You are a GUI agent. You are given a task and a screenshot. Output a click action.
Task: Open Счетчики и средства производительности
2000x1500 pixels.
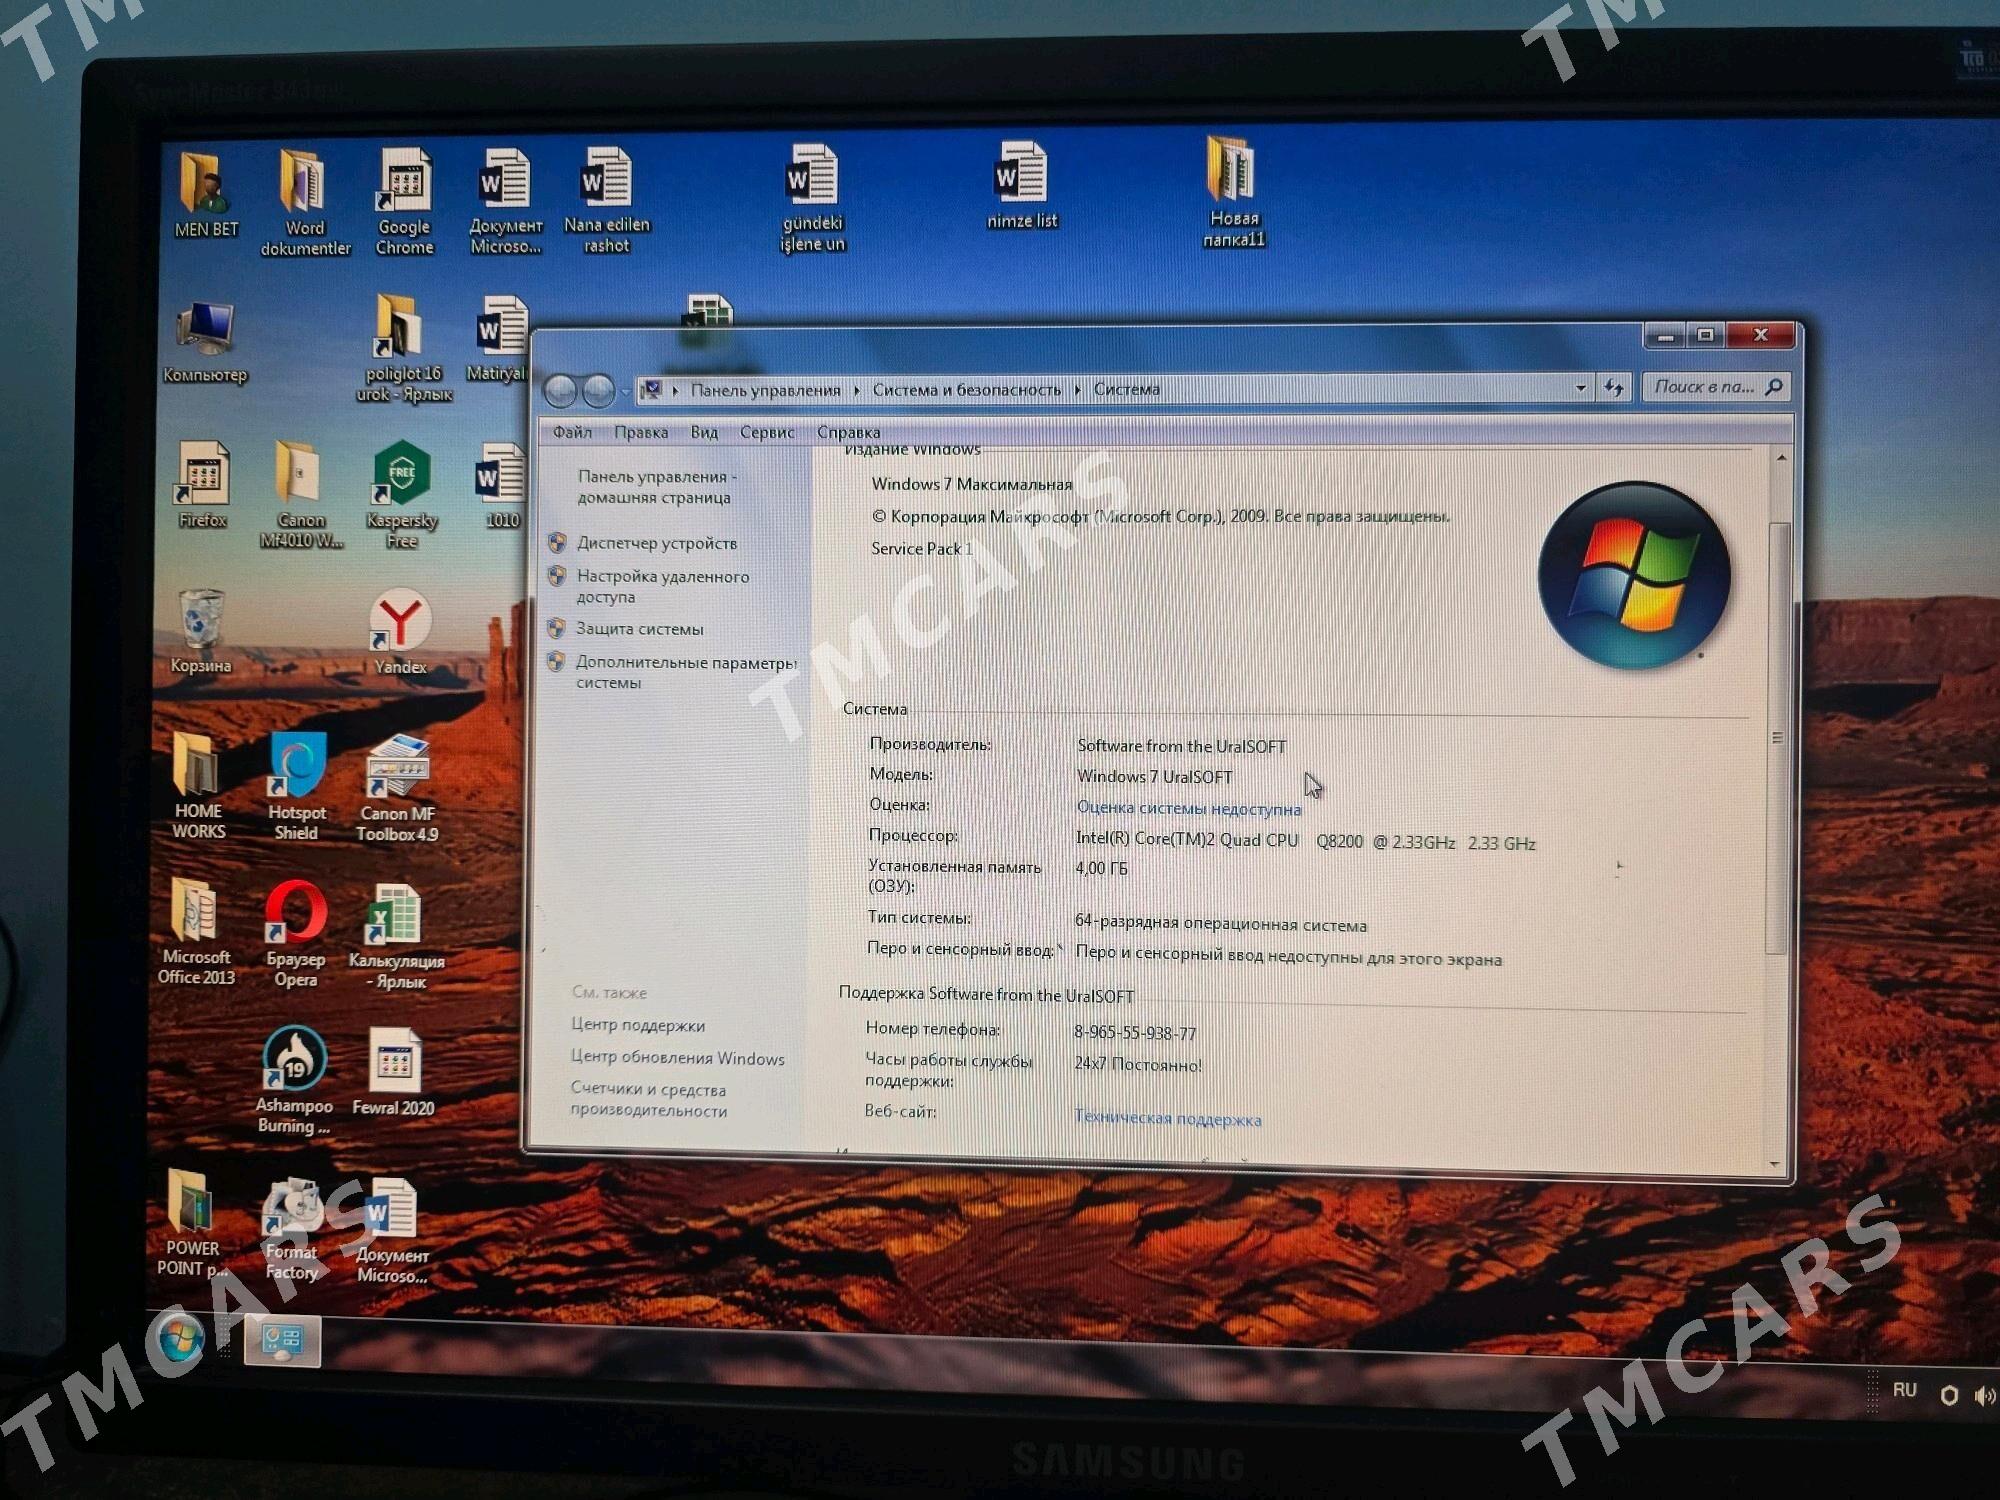pos(648,1100)
